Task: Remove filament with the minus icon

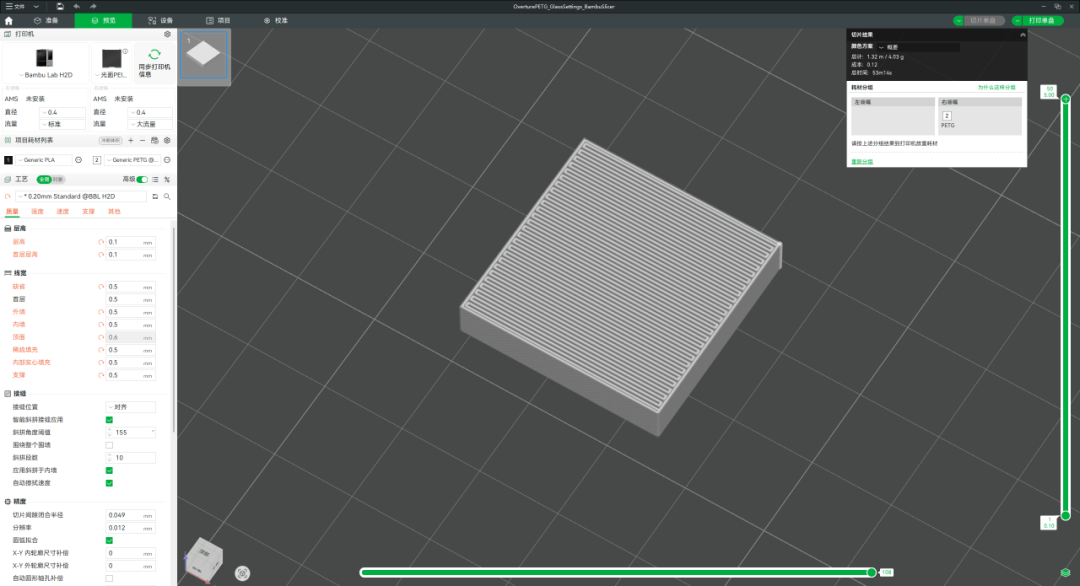Action: coord(143,140)
